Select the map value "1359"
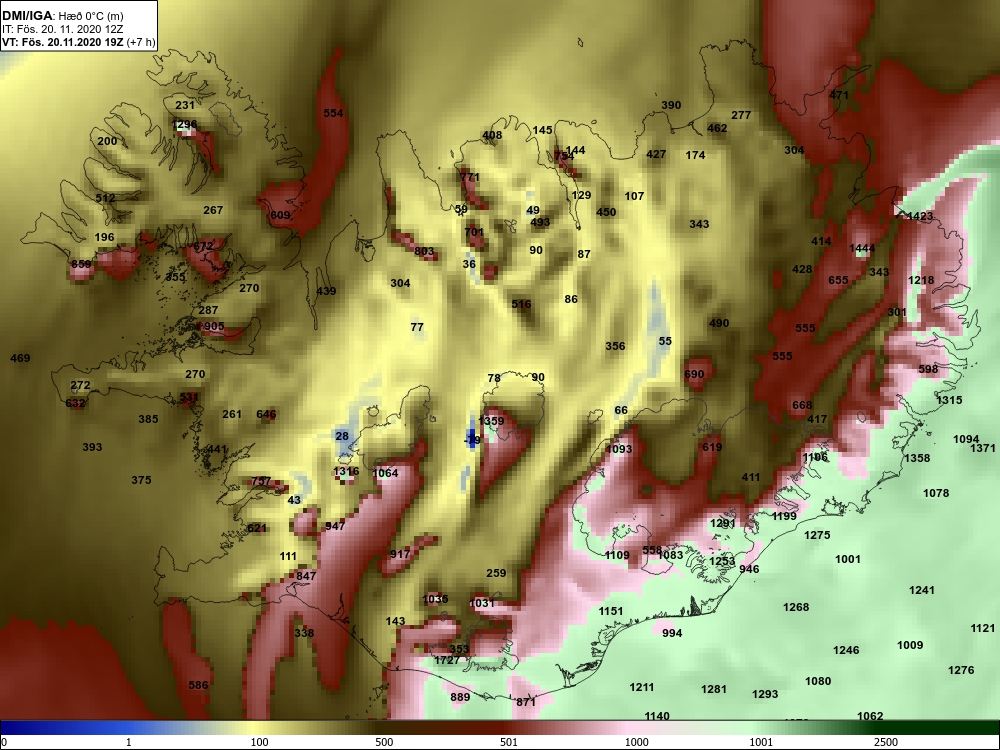The width and height of the screenshot is (1000, 750). pos(491,421)
